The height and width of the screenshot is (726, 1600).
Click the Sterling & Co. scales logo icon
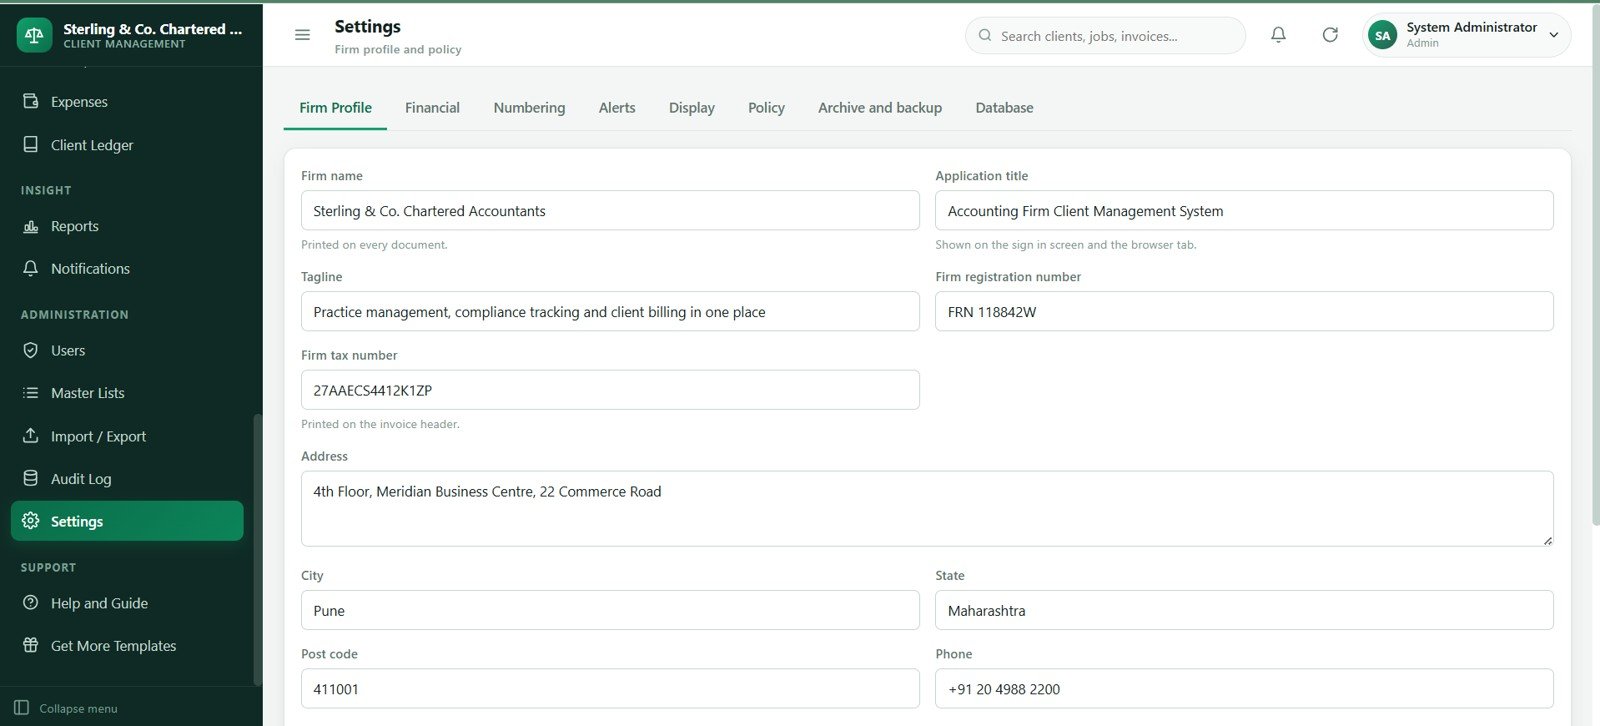click(x=34, y=35)
